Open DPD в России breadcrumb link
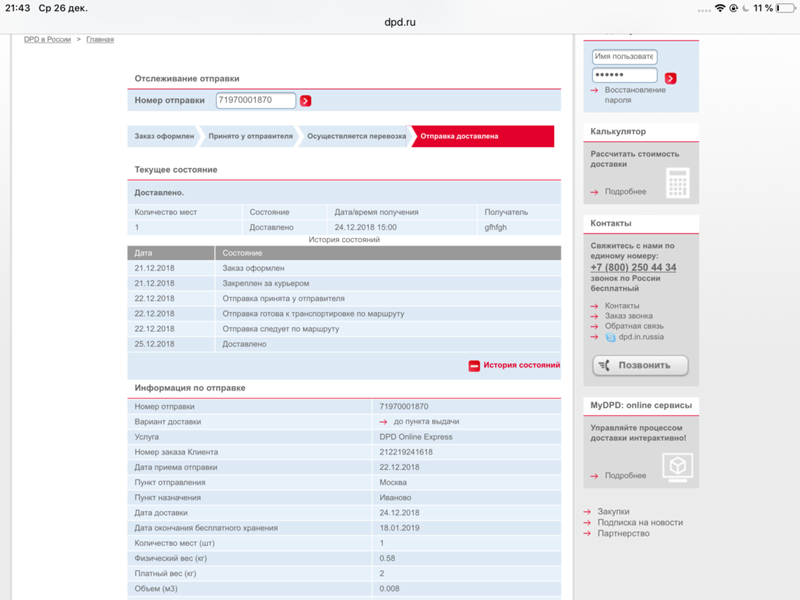Image resolution: width=800 pixels, height=600 pixels. click(x=47, y=39)
